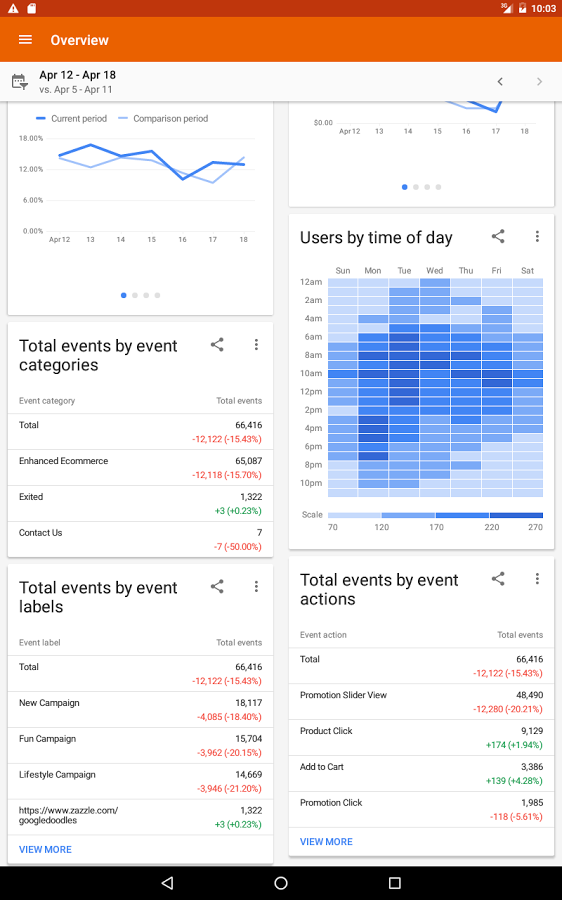This screenshot has width=562, height=900.
Task: Select fourth page dot under left line chart
Action: coord(157,295)
